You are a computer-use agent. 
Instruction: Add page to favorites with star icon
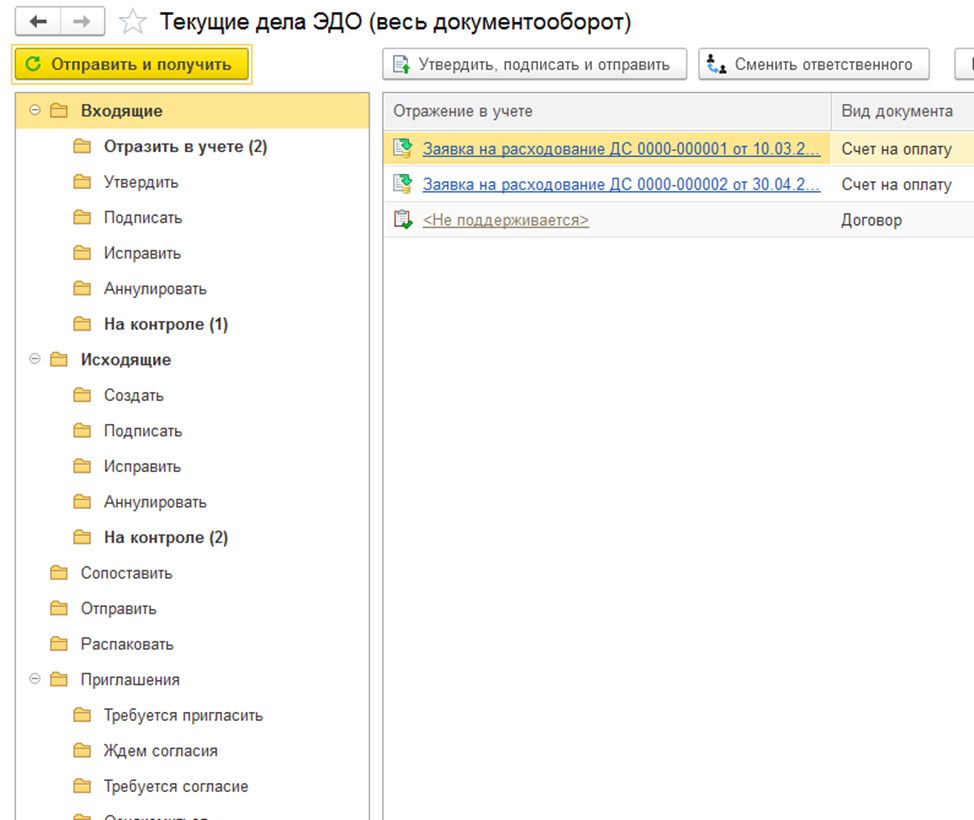132,22
